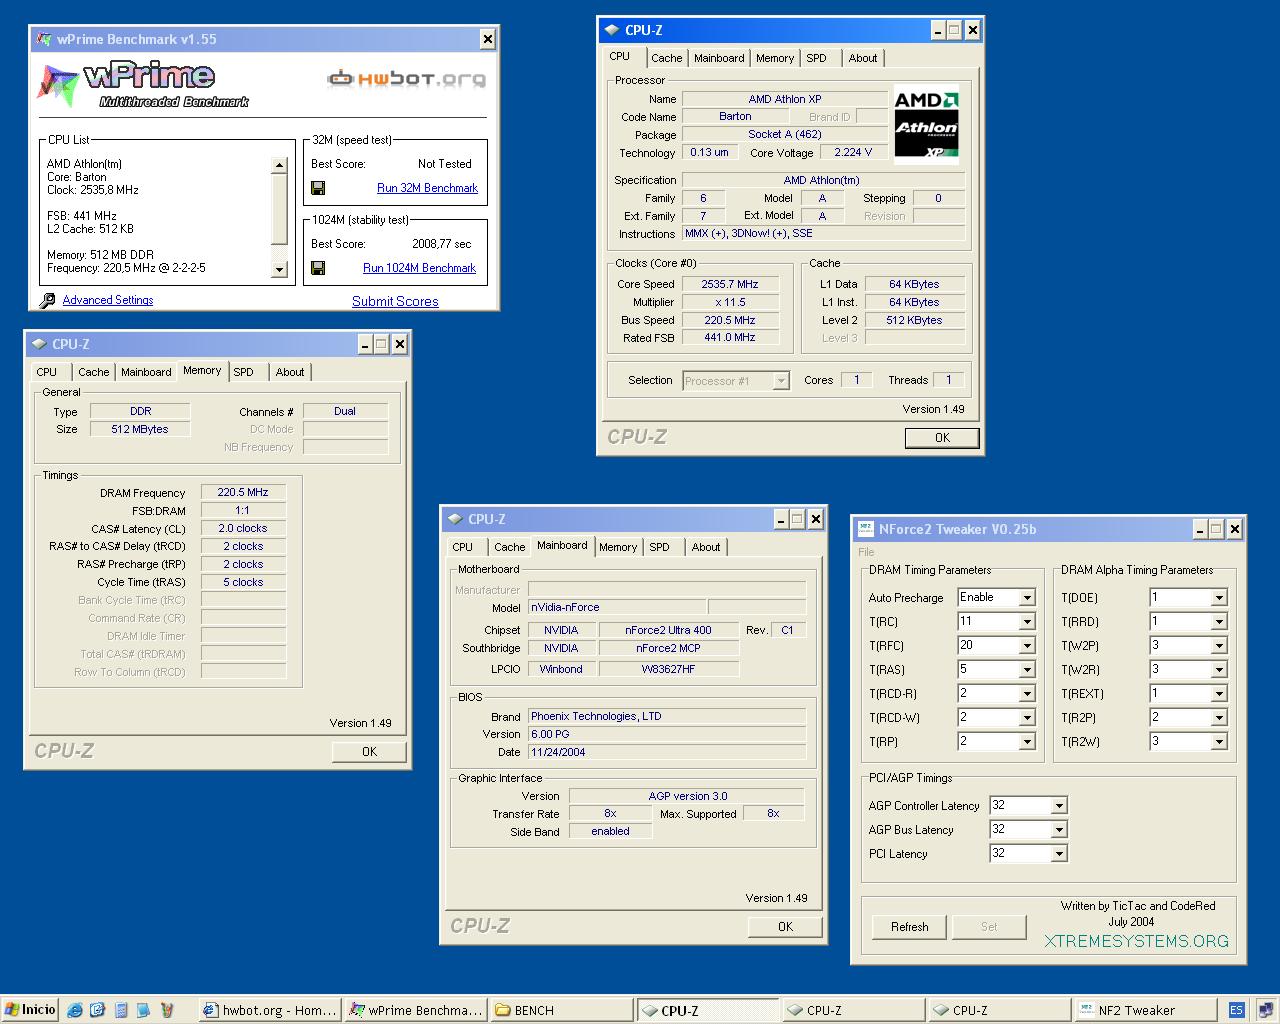This screenshot has width=1280, height=1024.
Task: Click the network icon in the system tray
Action: [x=1265, y=1010]
